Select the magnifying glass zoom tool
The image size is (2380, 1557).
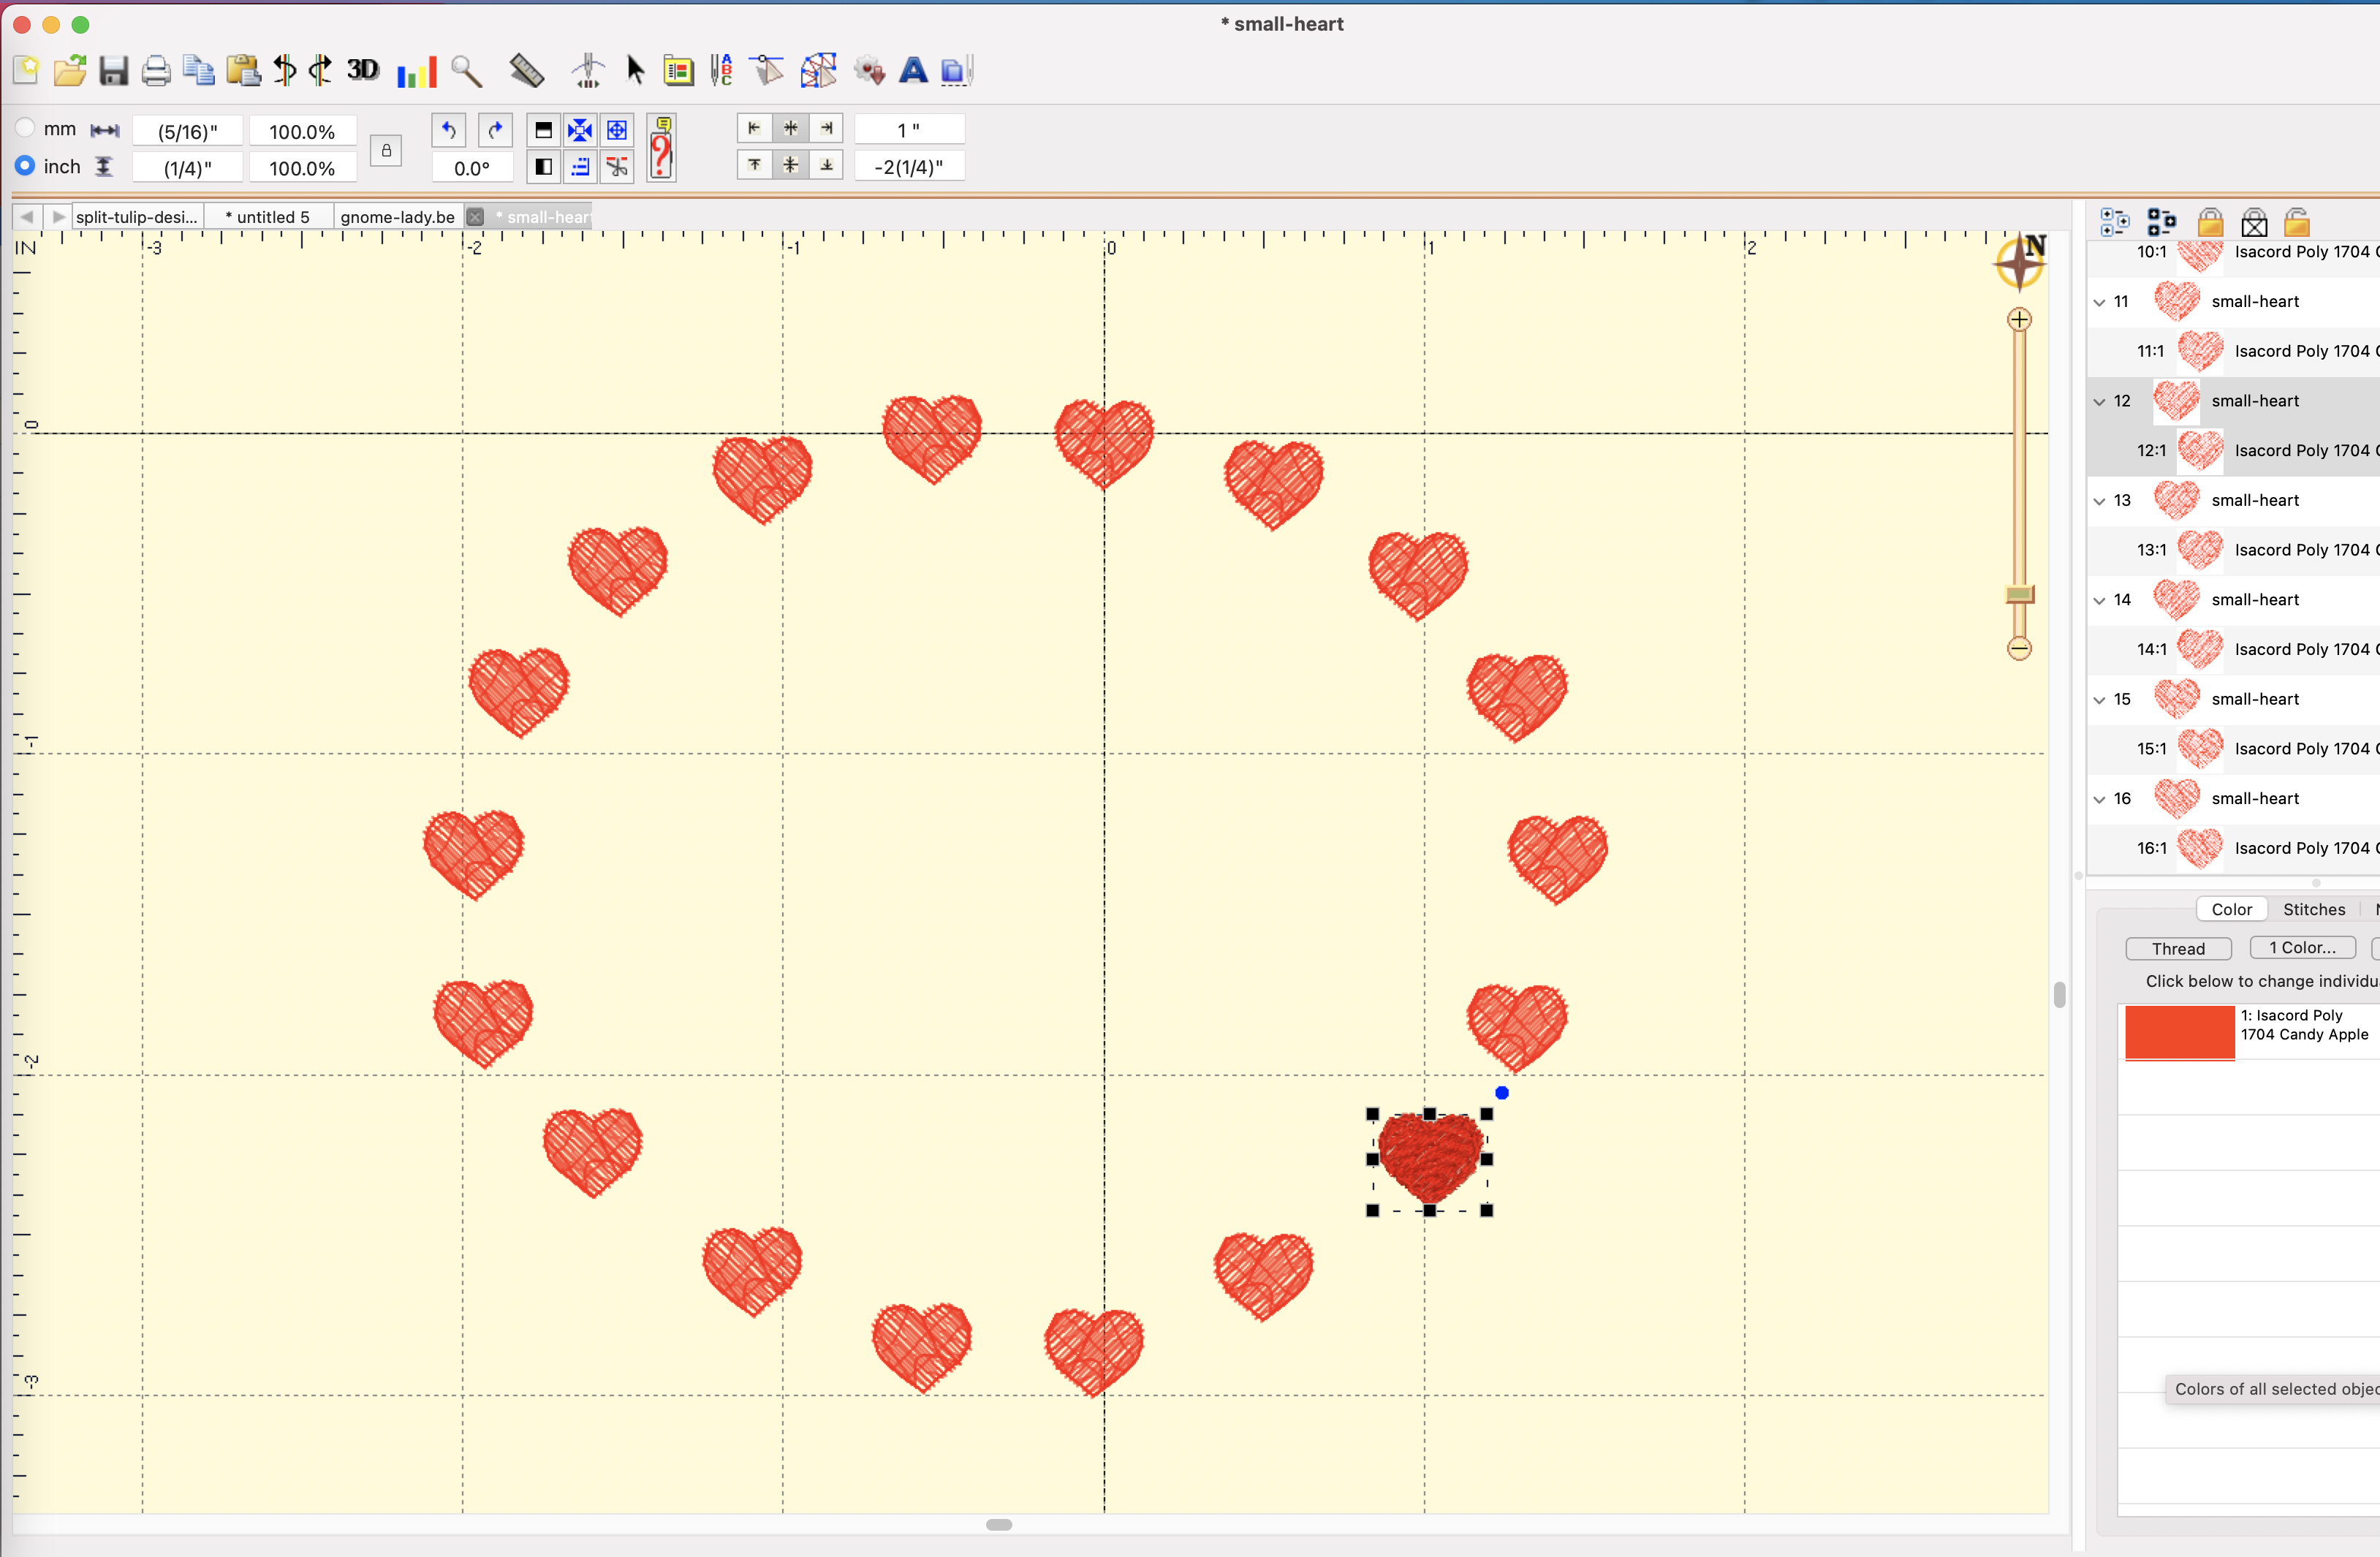click(x=466, y=71)
